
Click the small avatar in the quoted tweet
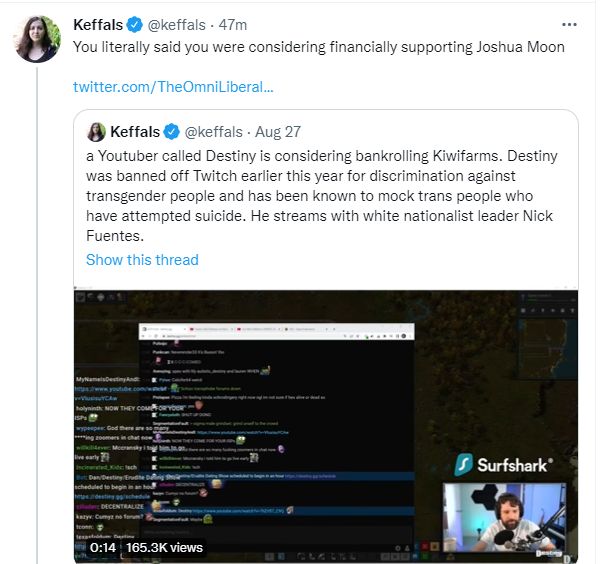[96, 132]
